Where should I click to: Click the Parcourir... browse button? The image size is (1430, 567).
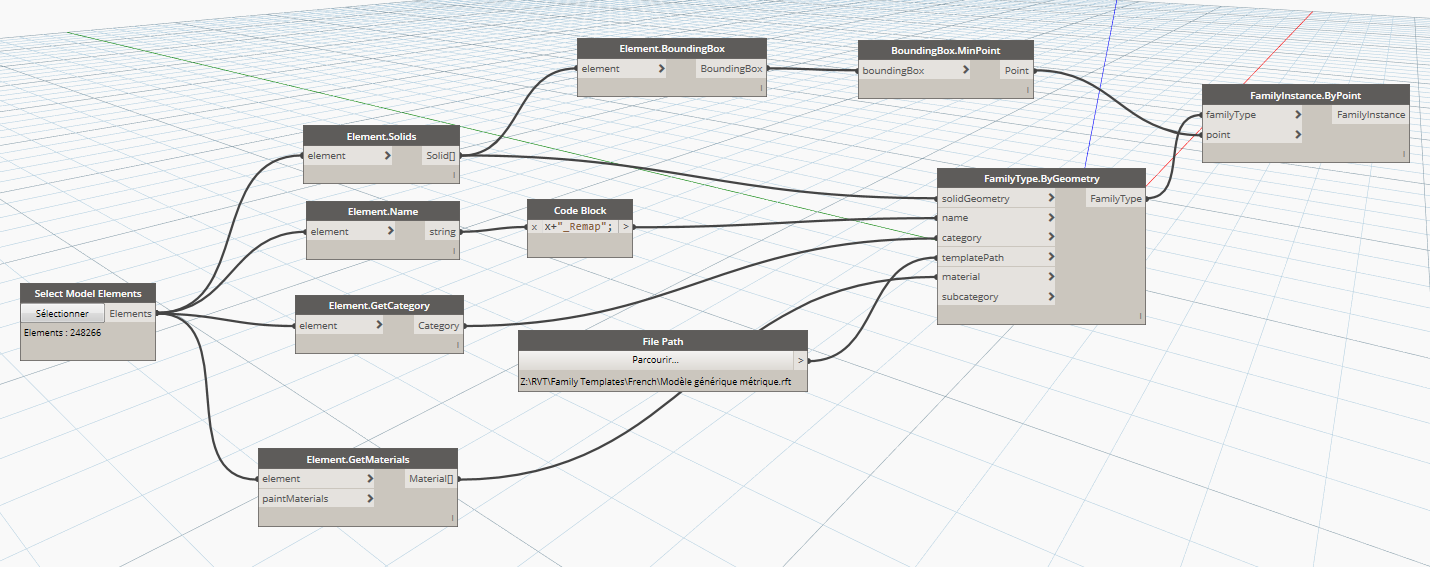655,359
